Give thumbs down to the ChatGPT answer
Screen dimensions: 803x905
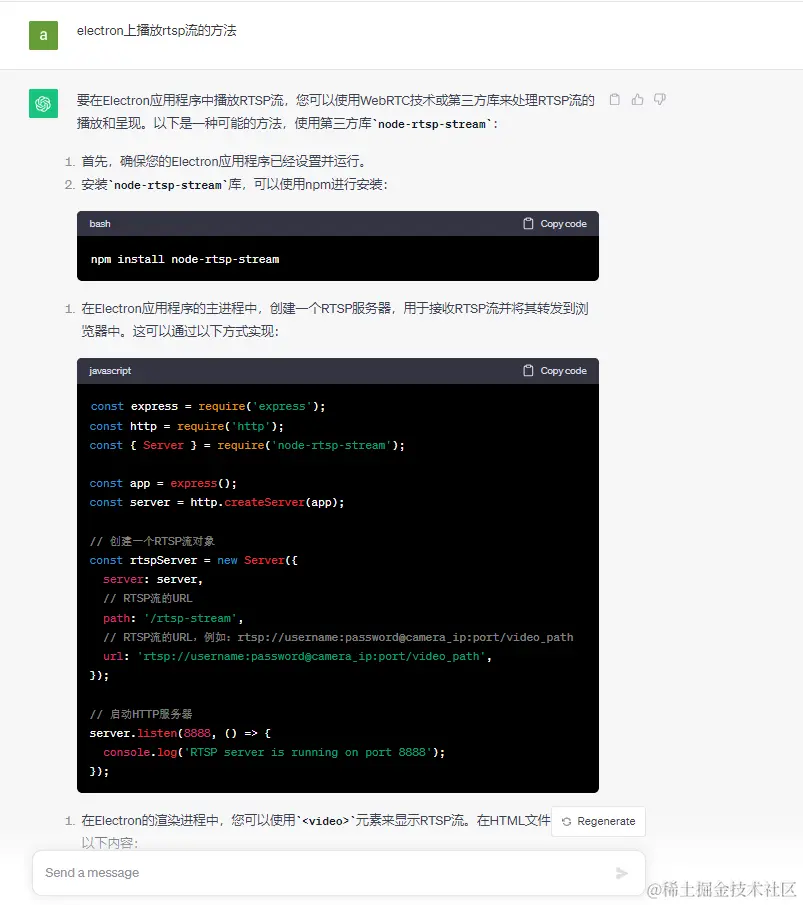click(660, 100)
